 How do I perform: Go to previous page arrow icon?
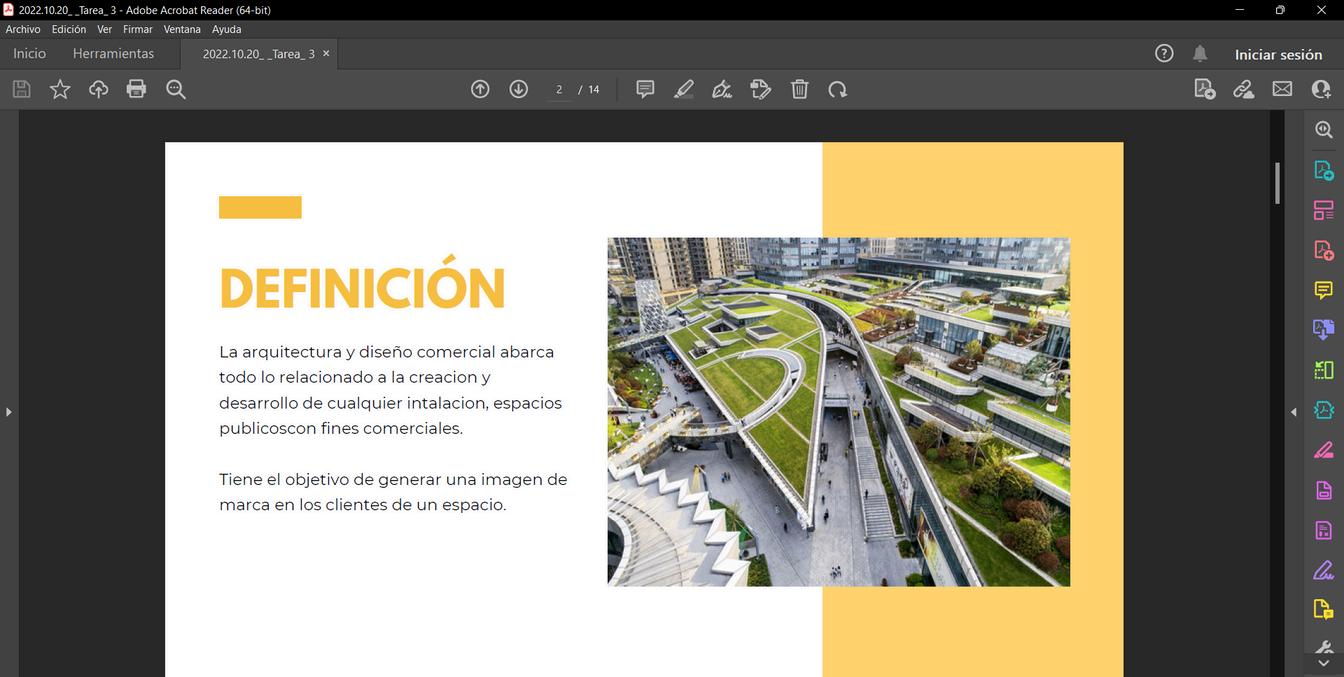pyautogui.click(x=480, y=89)
